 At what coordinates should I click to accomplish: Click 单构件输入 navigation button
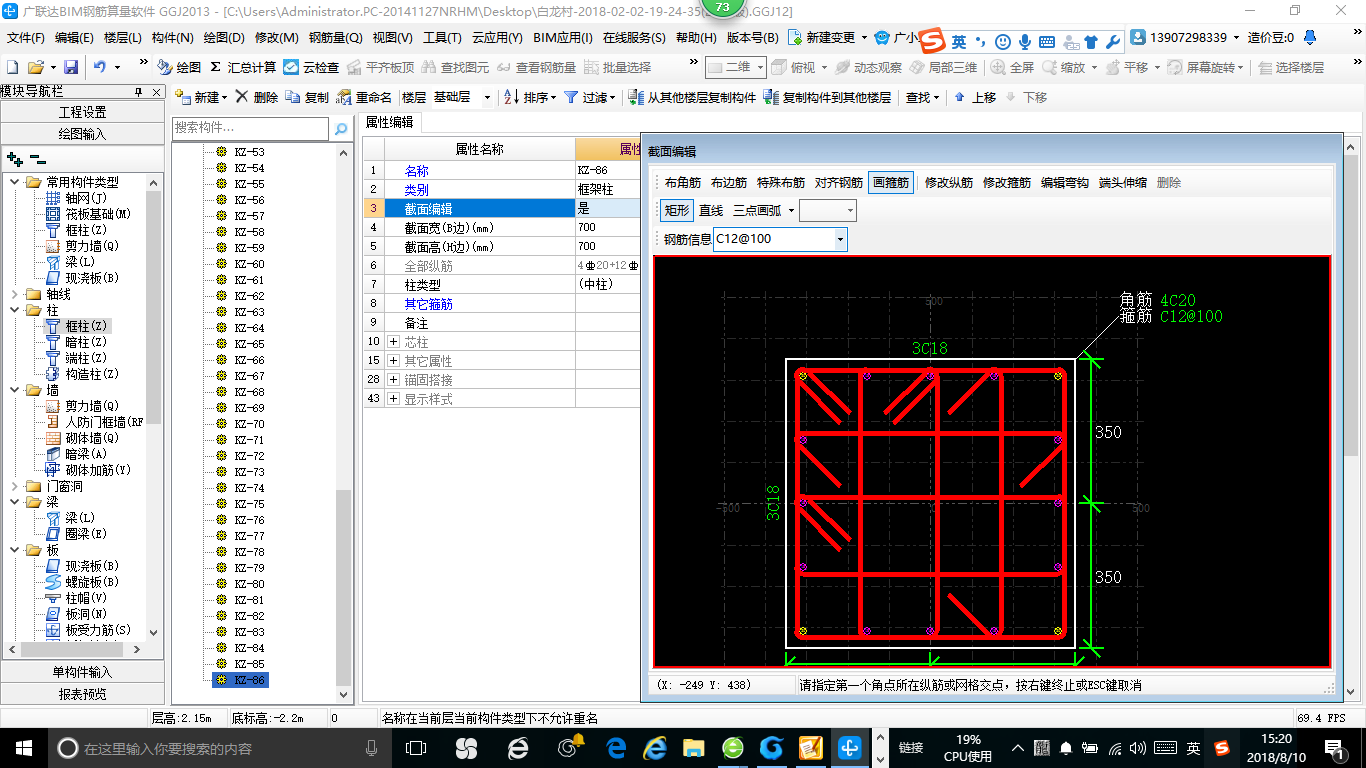pos(82,672)
